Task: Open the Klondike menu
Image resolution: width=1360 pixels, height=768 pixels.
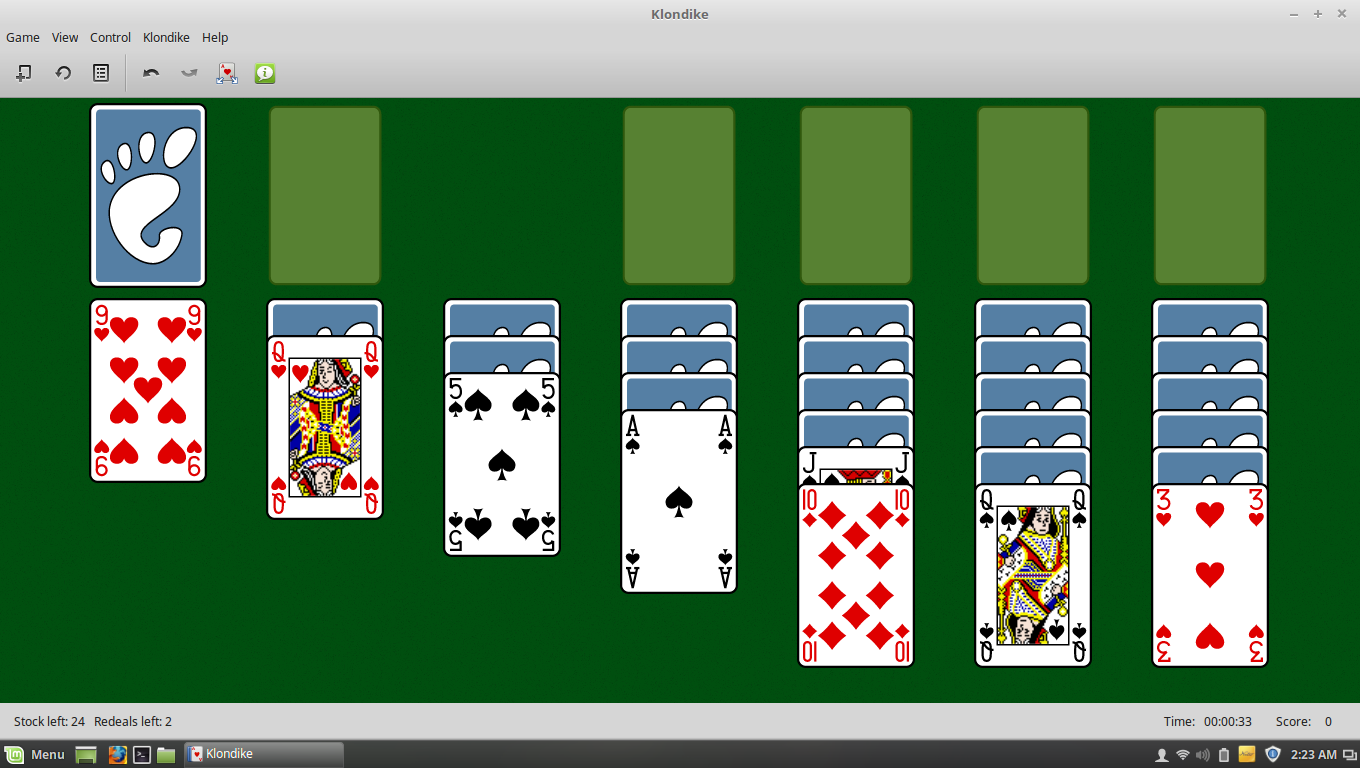Action: tap(166, 37)
